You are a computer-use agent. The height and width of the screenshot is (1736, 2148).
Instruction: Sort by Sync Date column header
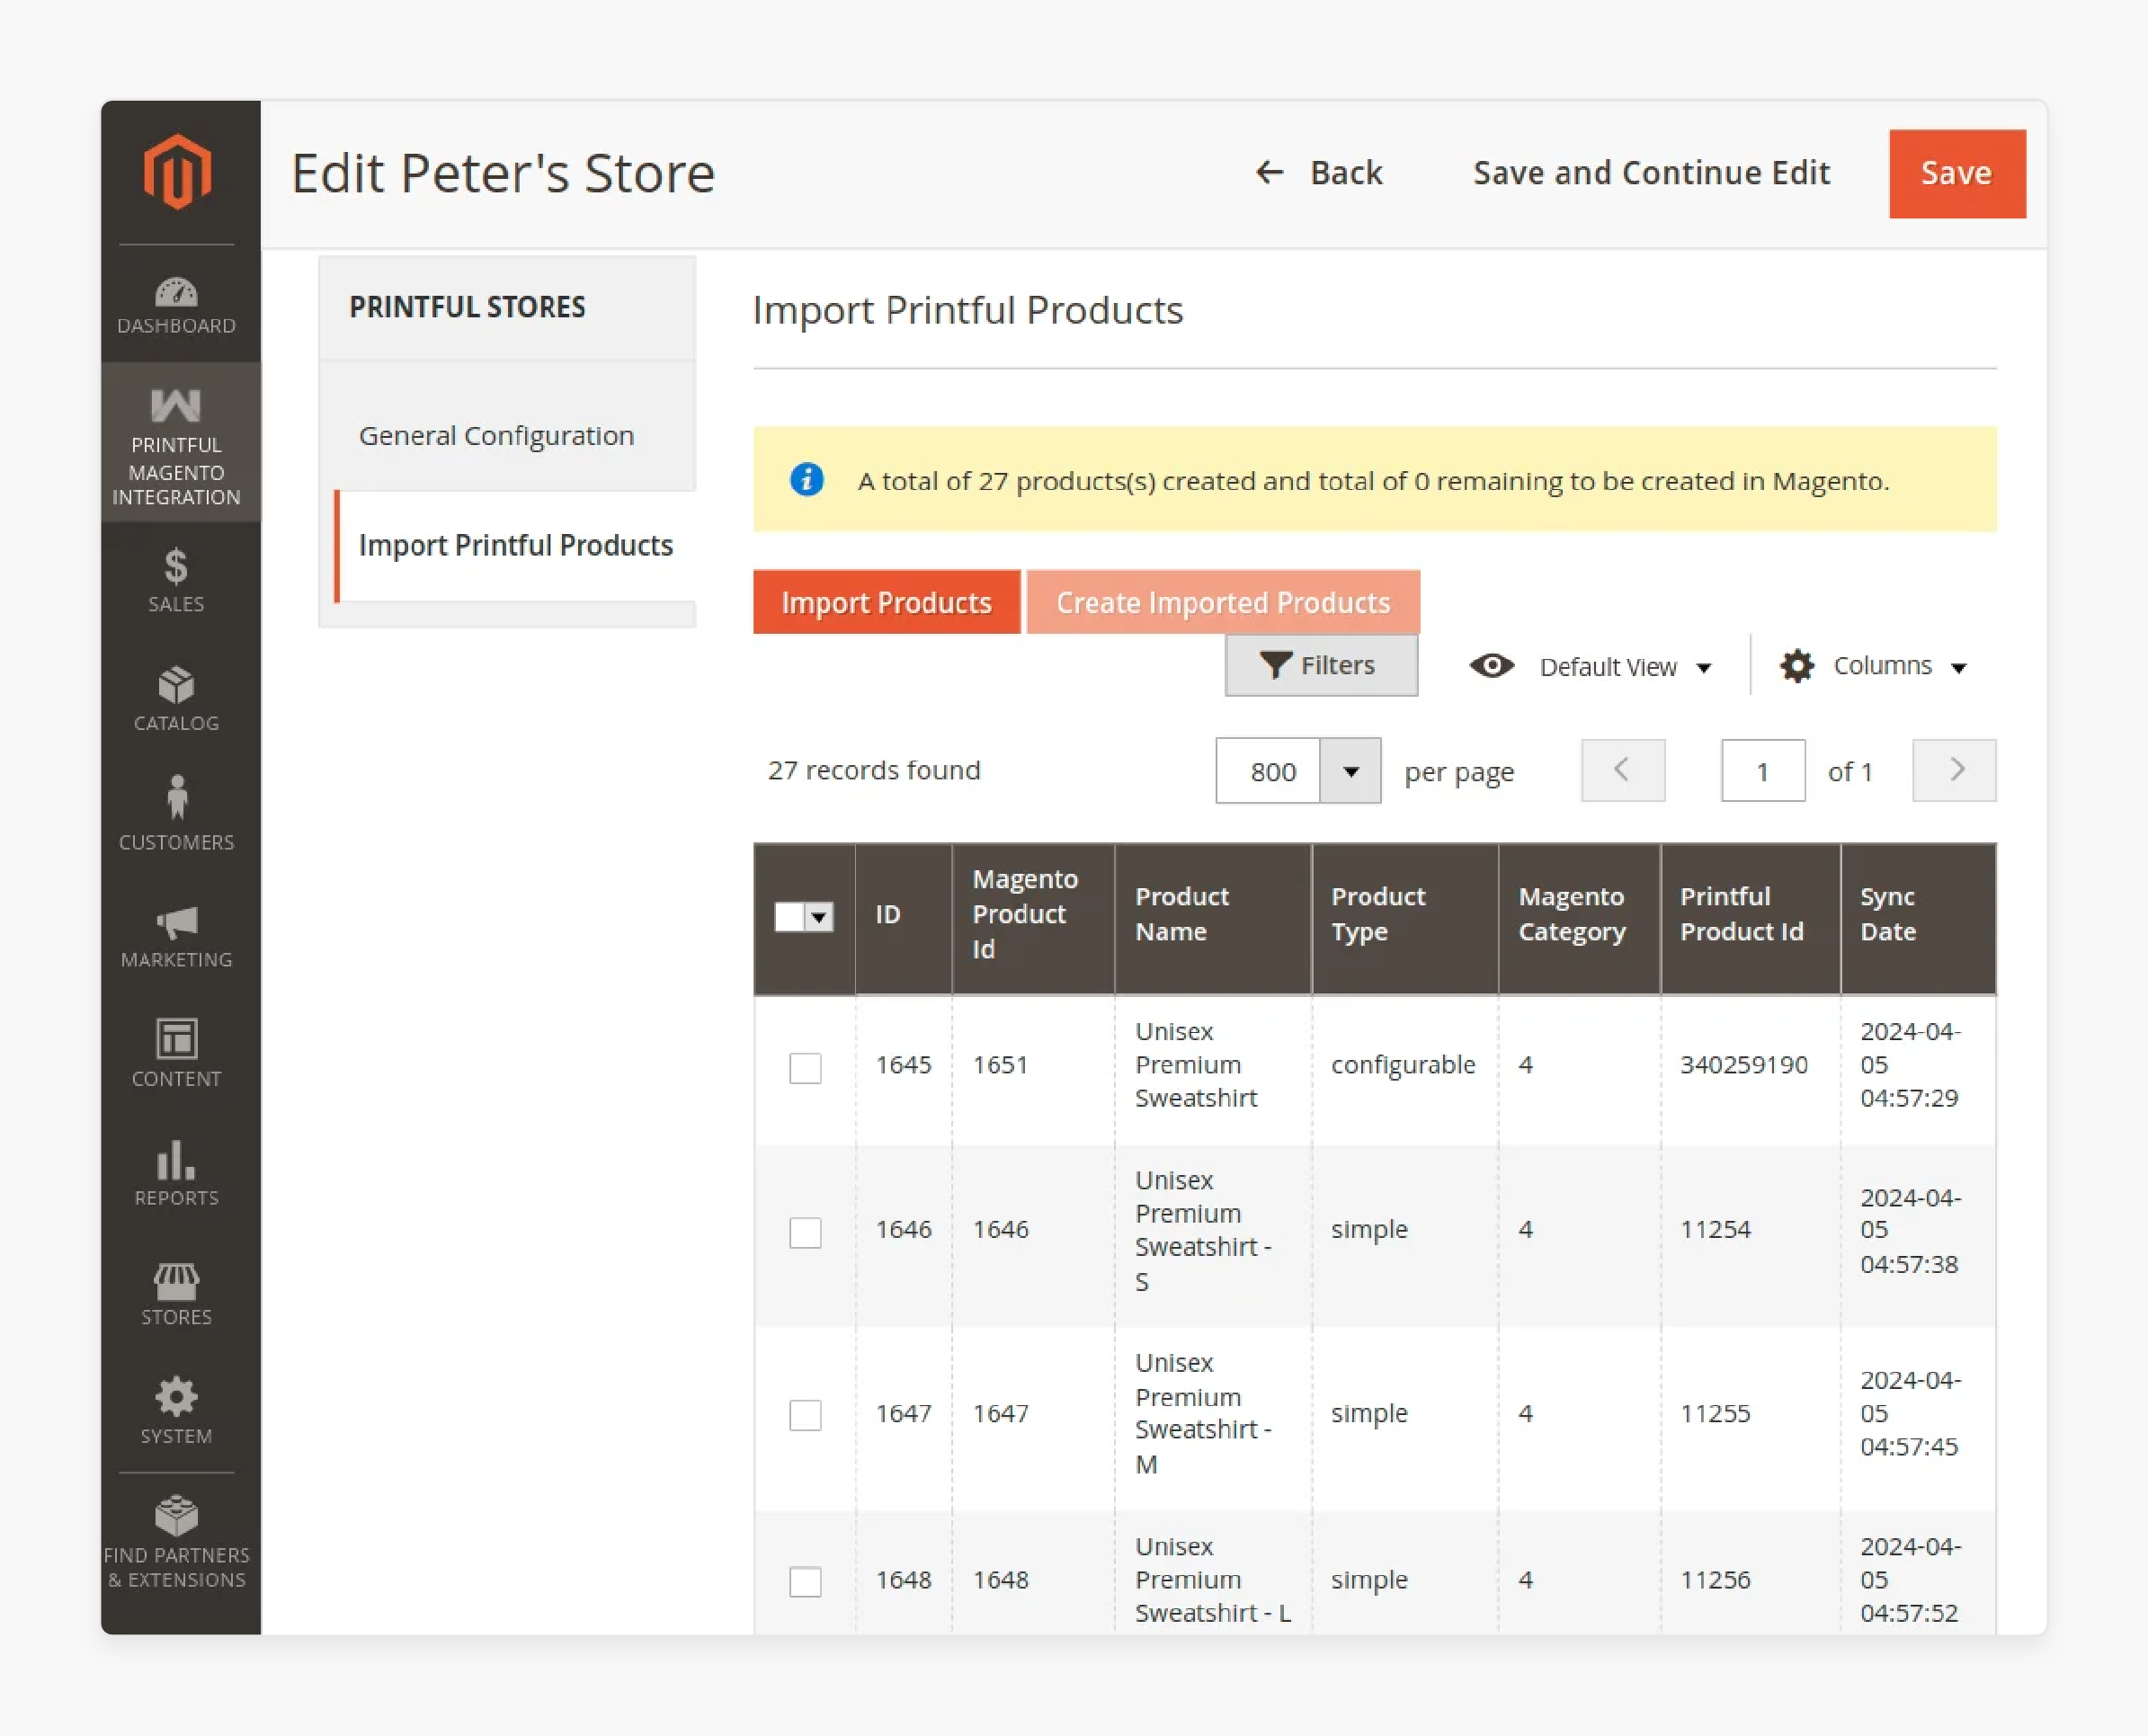coord(1918,919)
